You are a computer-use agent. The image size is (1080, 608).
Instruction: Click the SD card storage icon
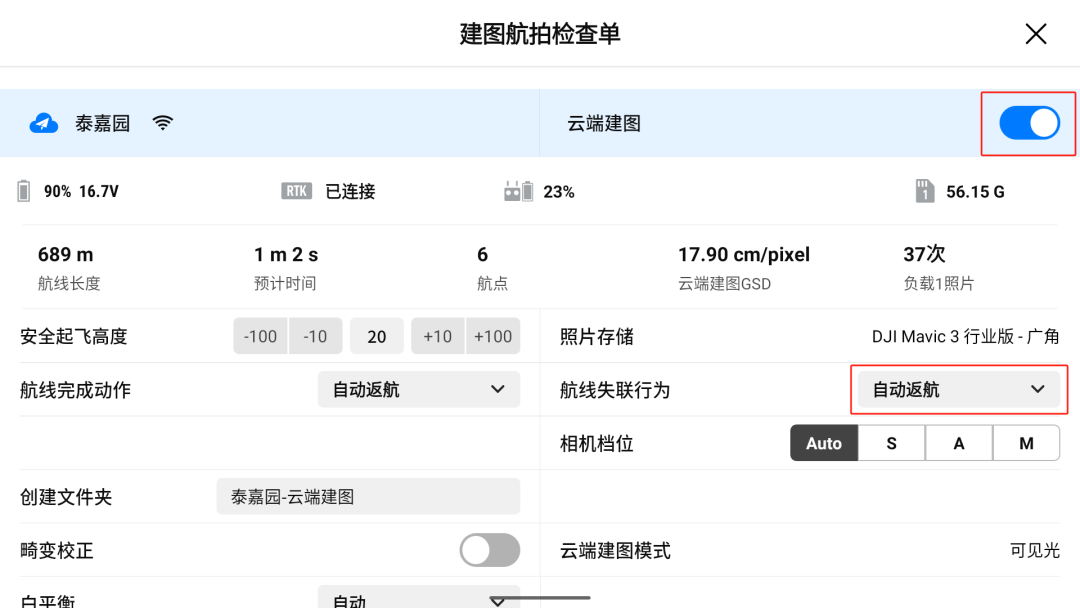924,191
